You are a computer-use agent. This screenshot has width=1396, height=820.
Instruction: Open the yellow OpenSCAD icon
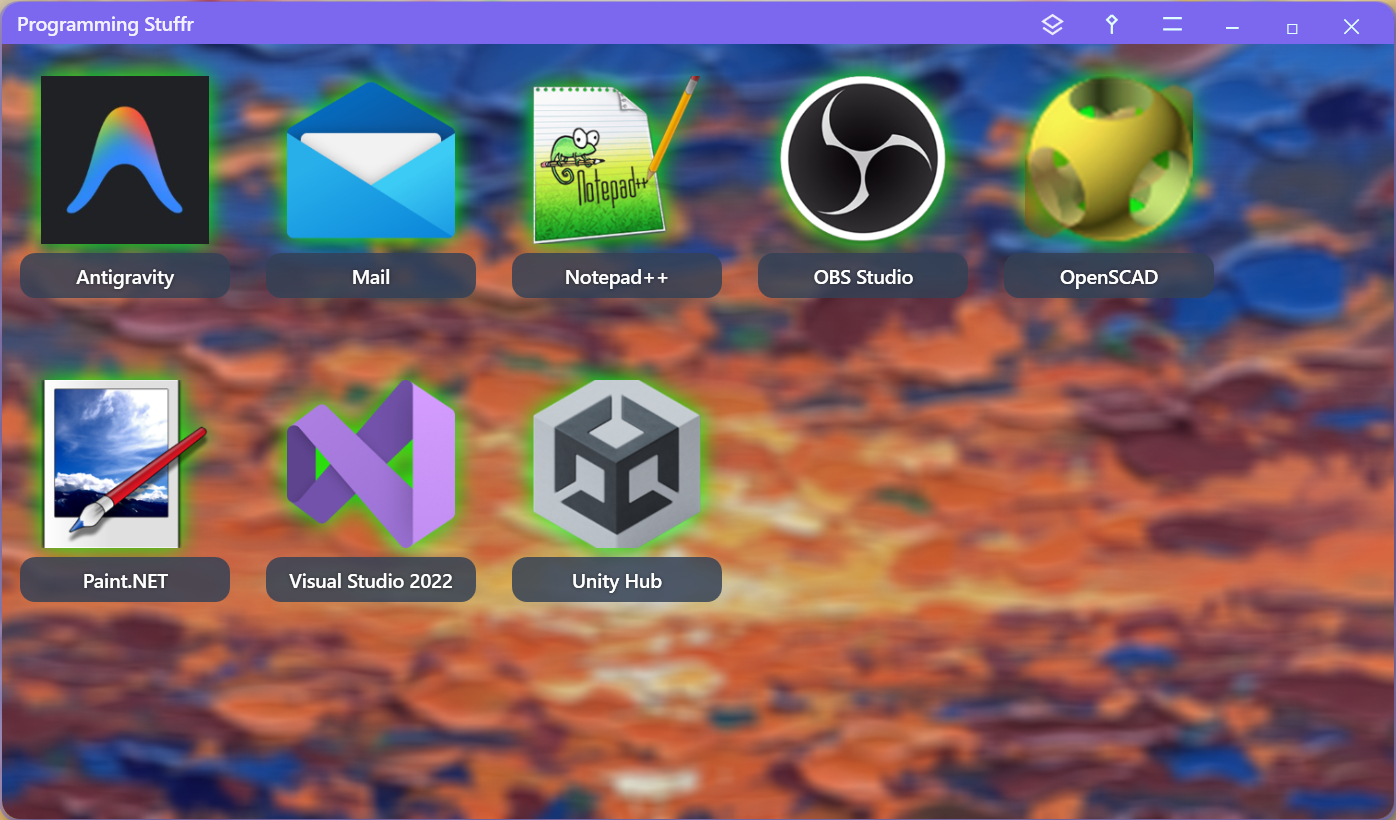point(1108,160)
